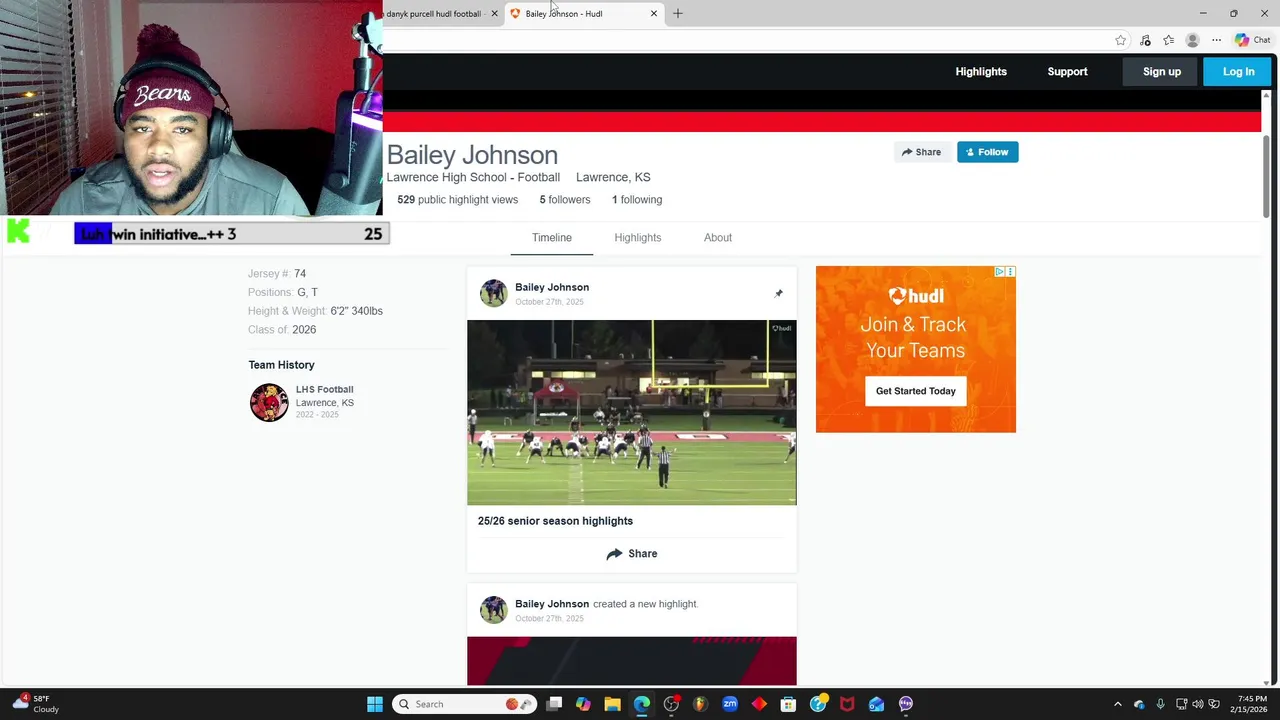The height and width of the screenshot is (720, 1280).
Task: Open Task View on the taskbar
Action: click(x=555, y=704)
